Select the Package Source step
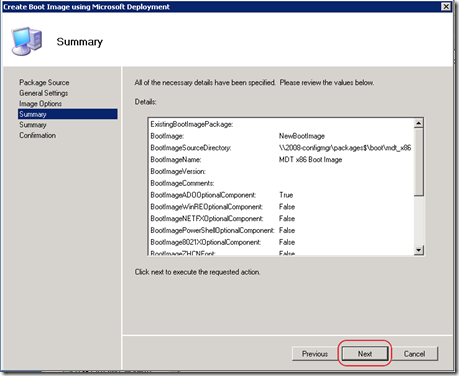 click(44, 82)
